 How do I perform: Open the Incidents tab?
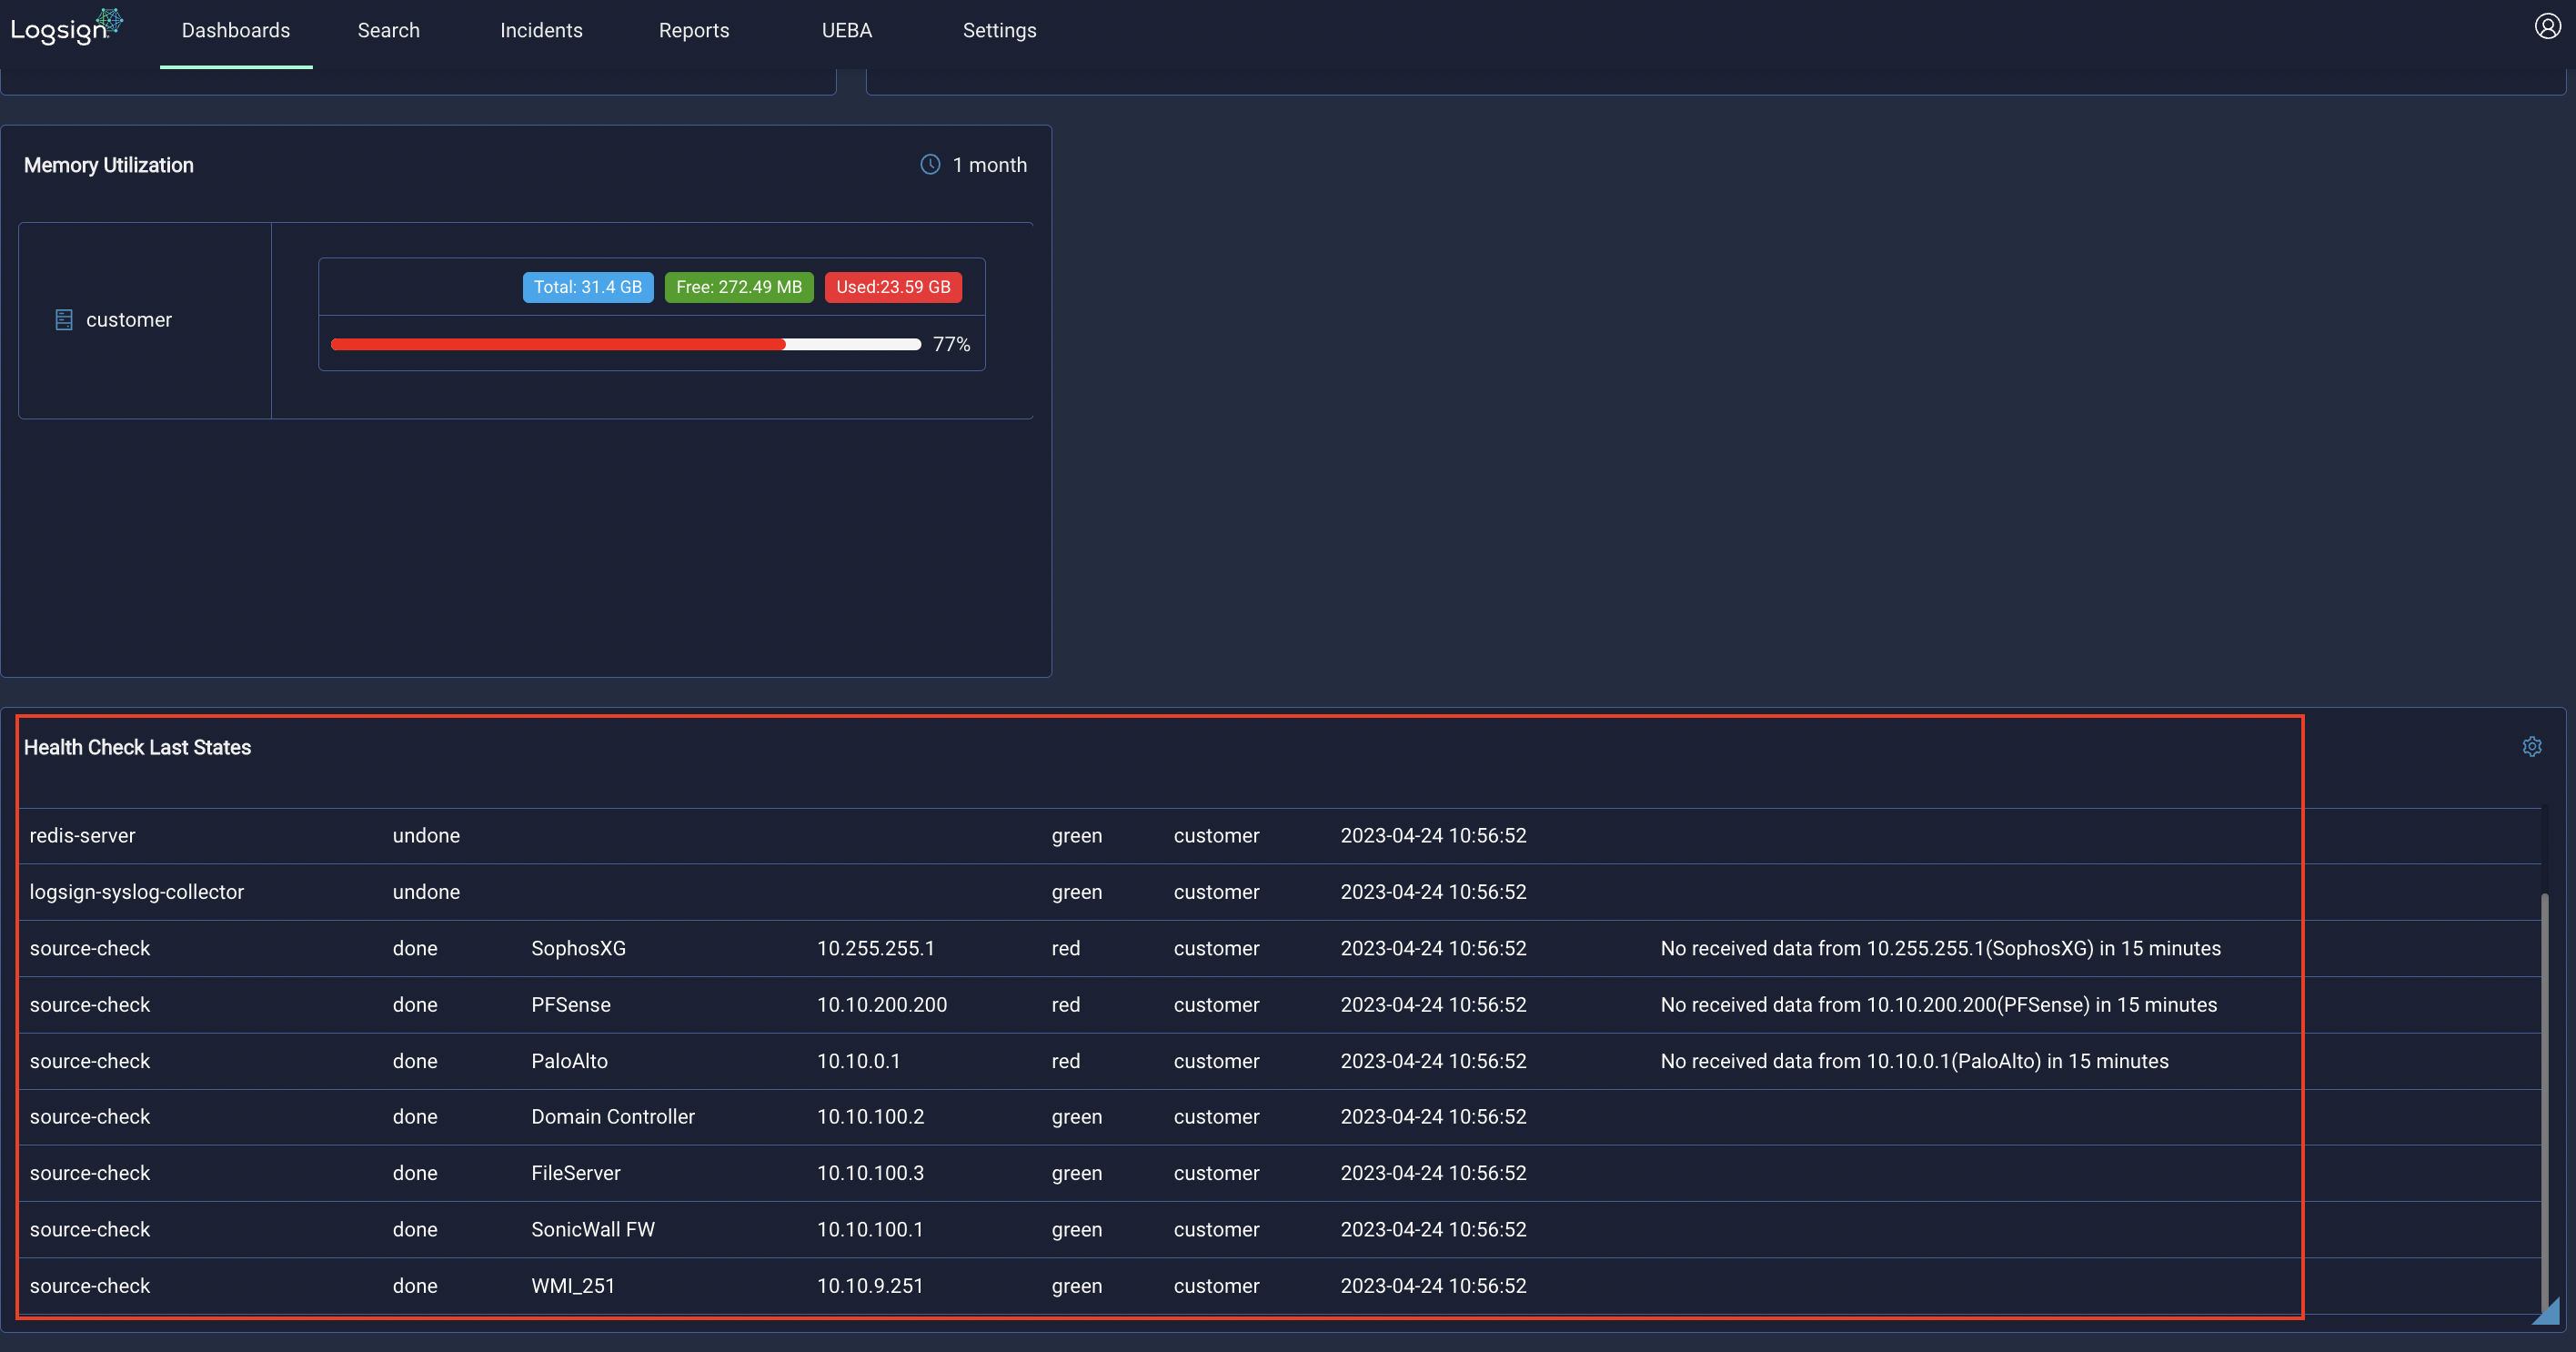(541, 30)
